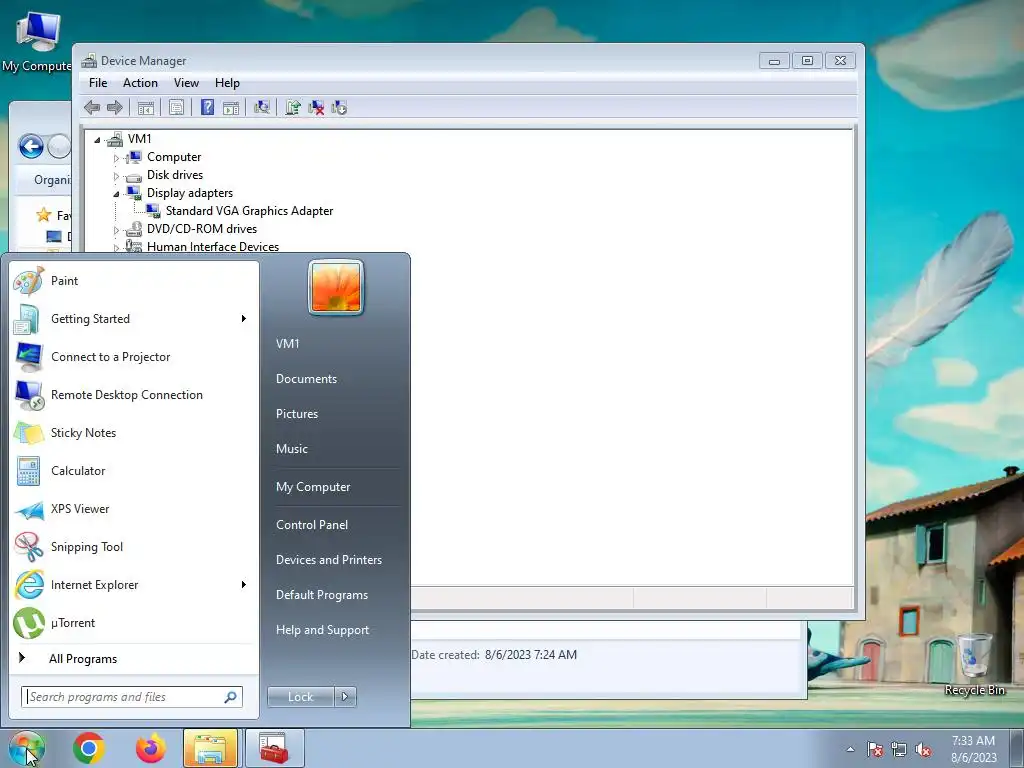
Task: Open Default Programs
Action: [322, 595]
